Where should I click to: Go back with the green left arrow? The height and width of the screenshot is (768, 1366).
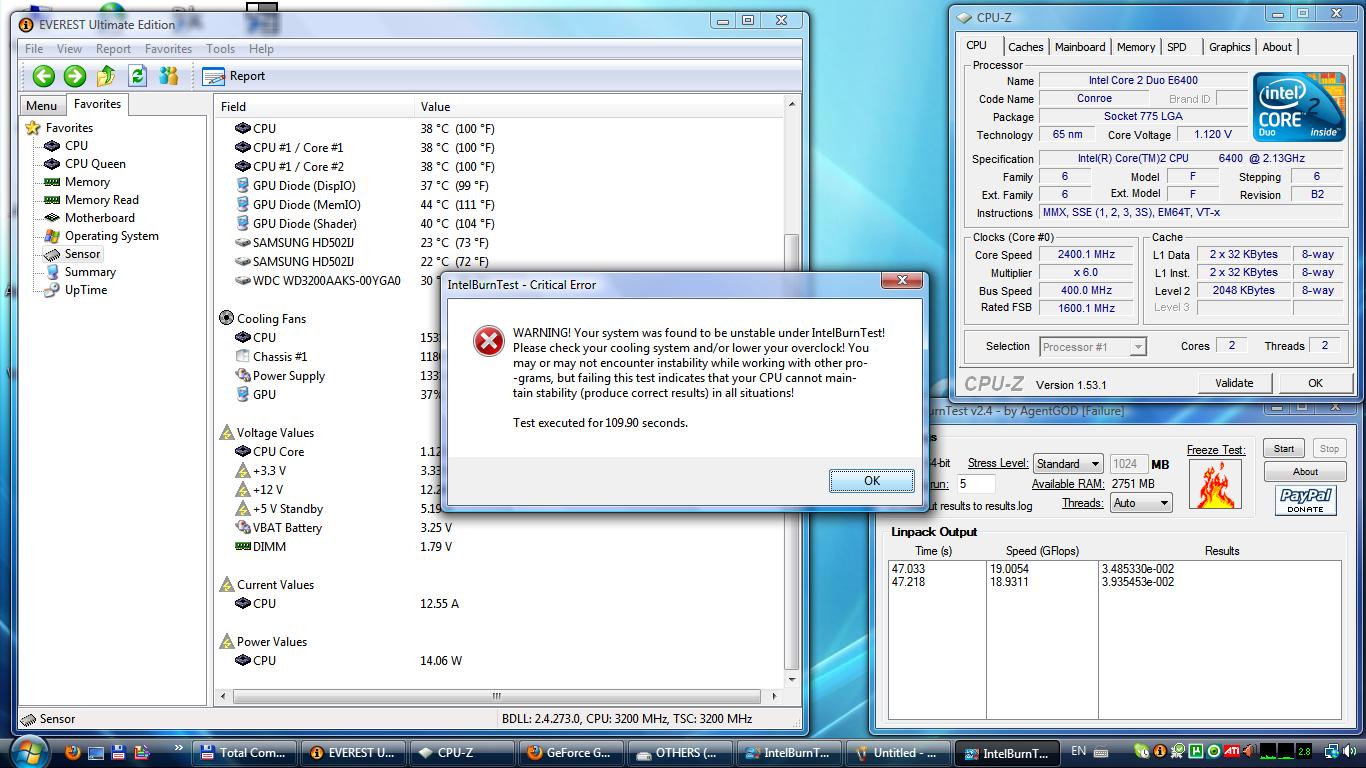(43, 76)
